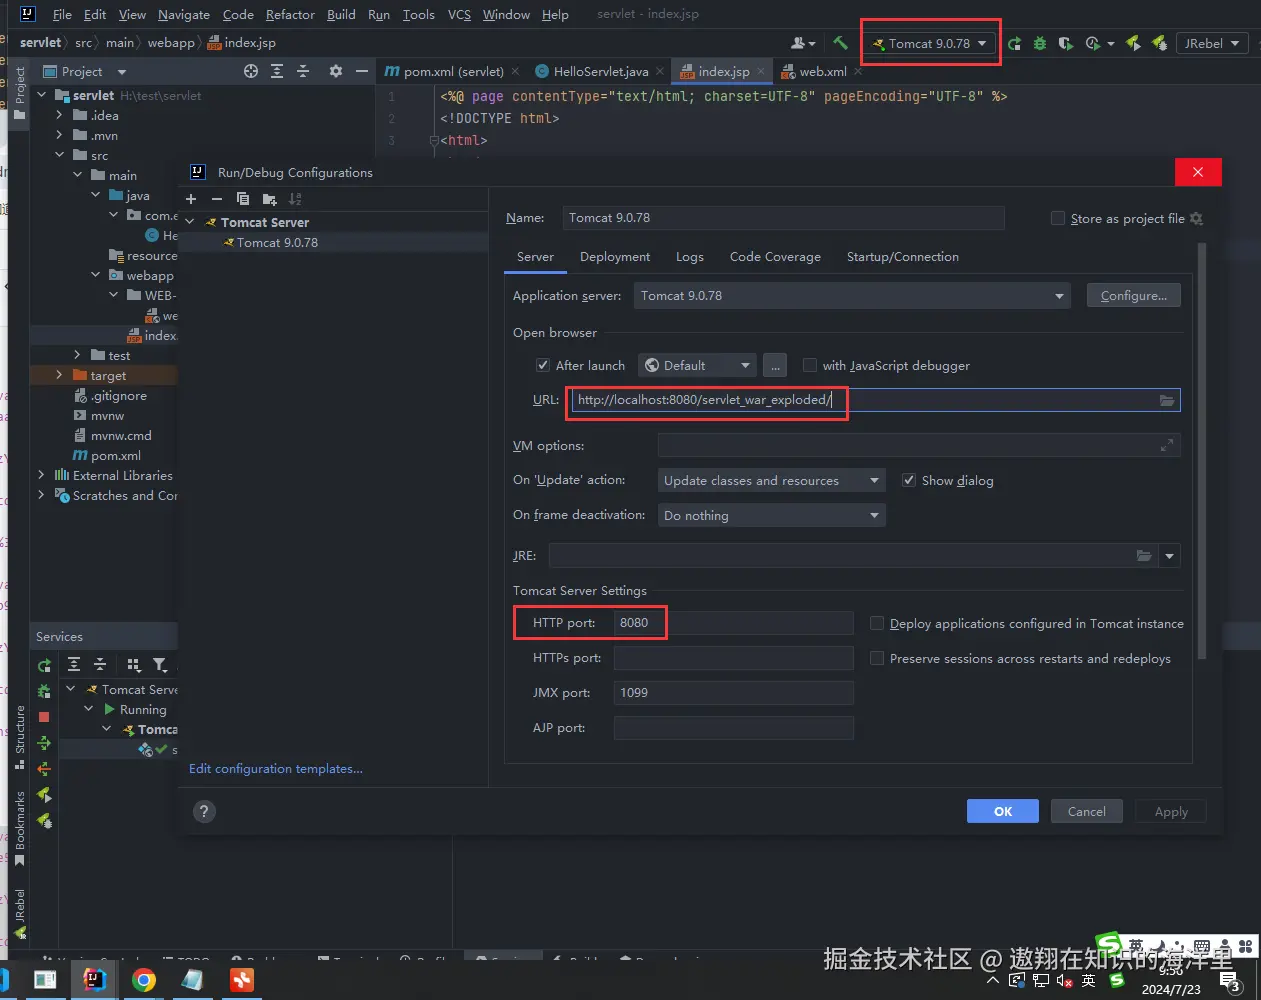Click Rerun in Debug icon in Services panel
This screenshot has width=1261, height=1000.
point(44,691)
